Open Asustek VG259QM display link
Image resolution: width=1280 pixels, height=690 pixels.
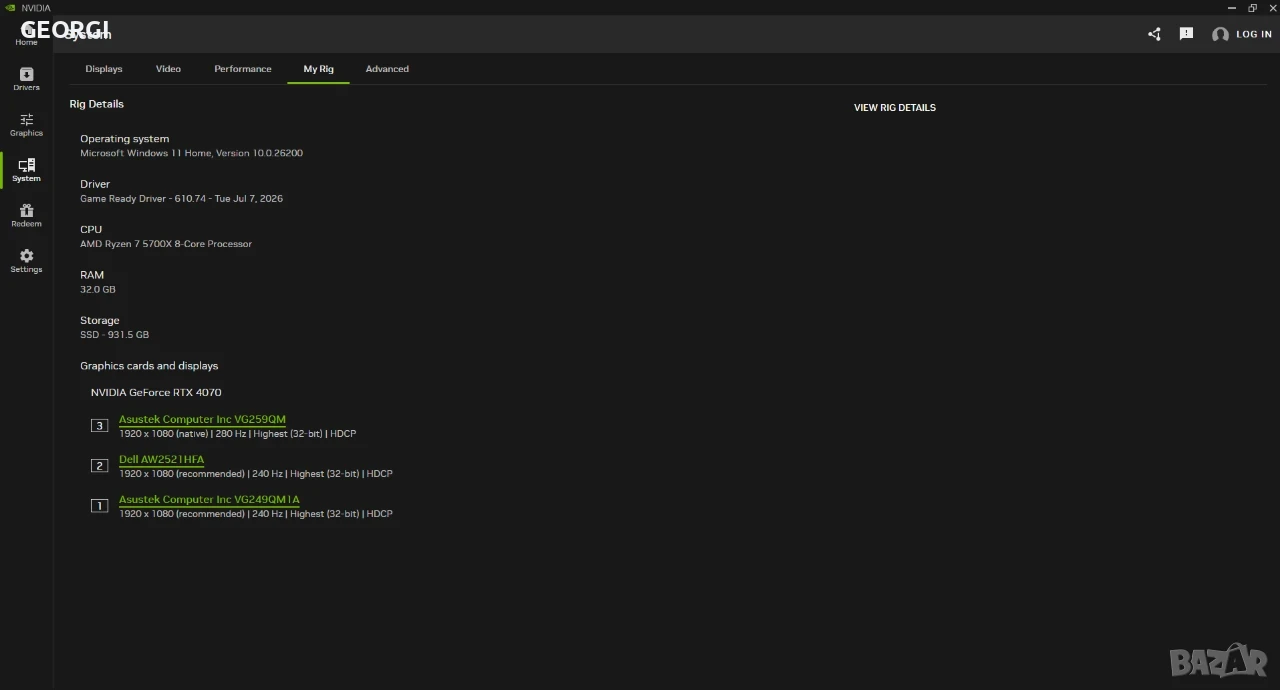[x=202, y=419]
